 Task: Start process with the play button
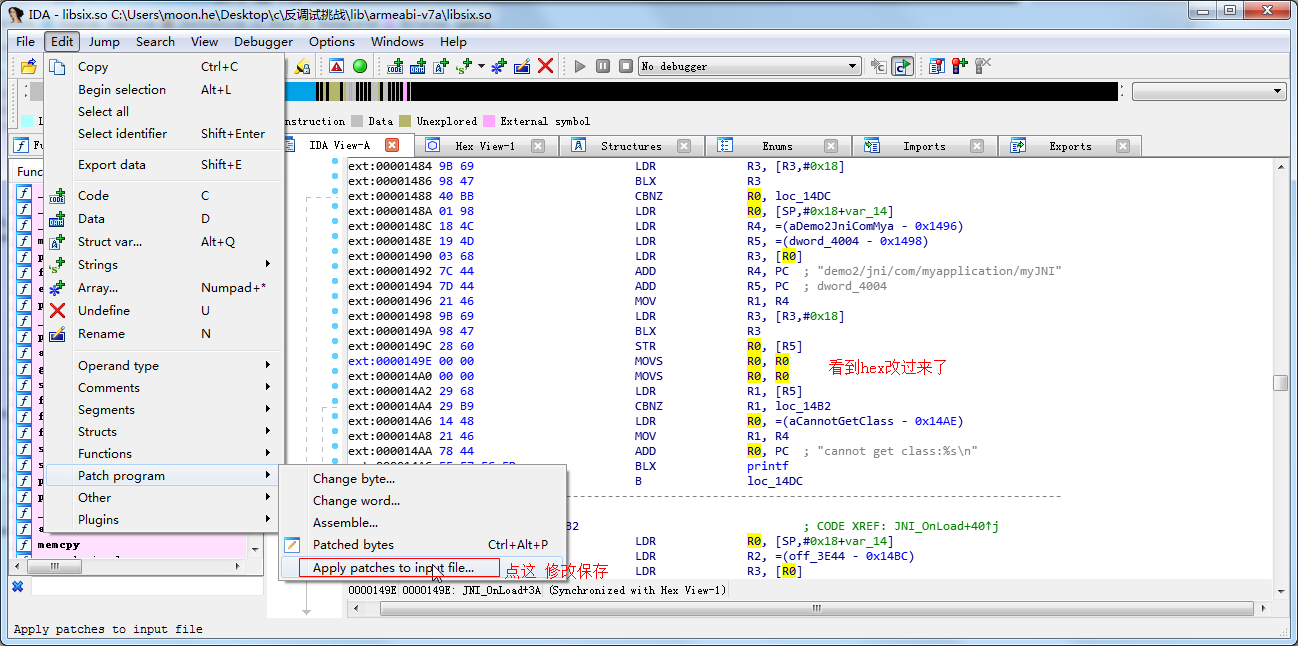(x=580, y=66)
